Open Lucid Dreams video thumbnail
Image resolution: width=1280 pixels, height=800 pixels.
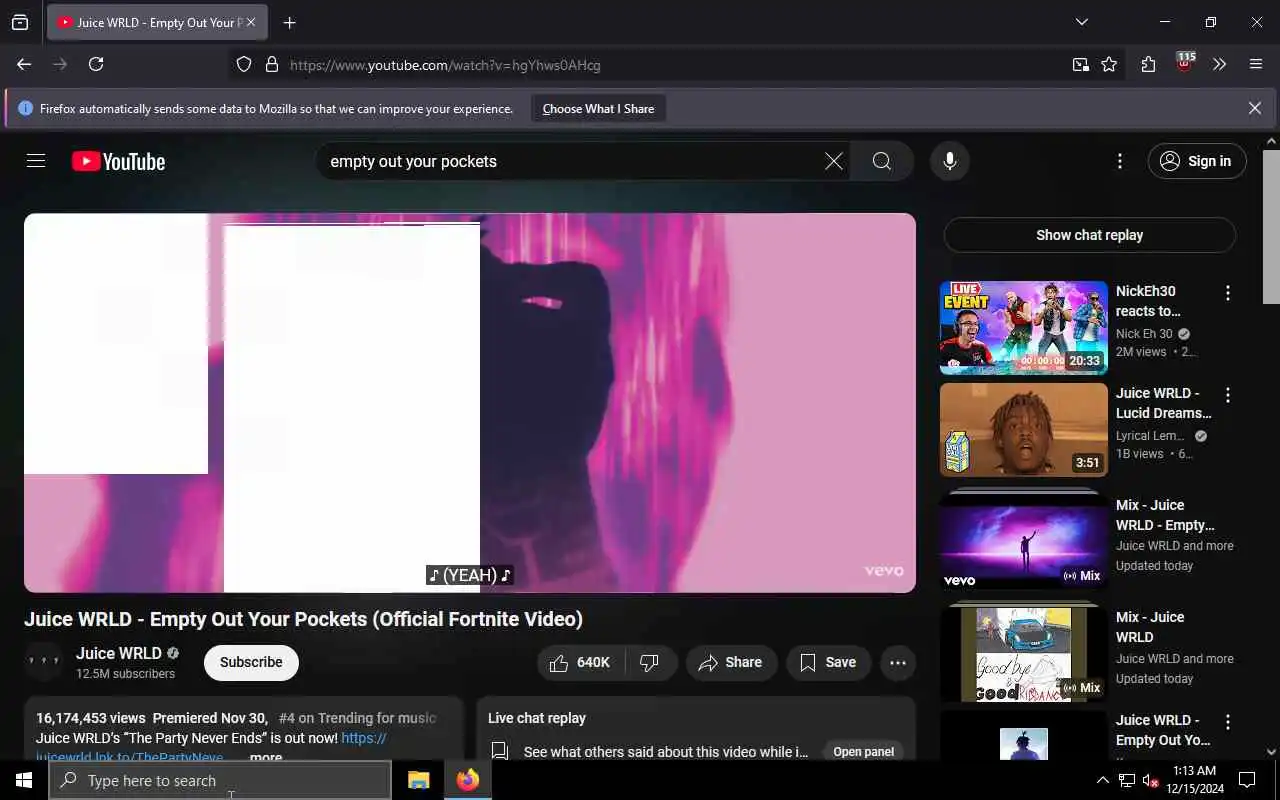[x=1024, y=430]
